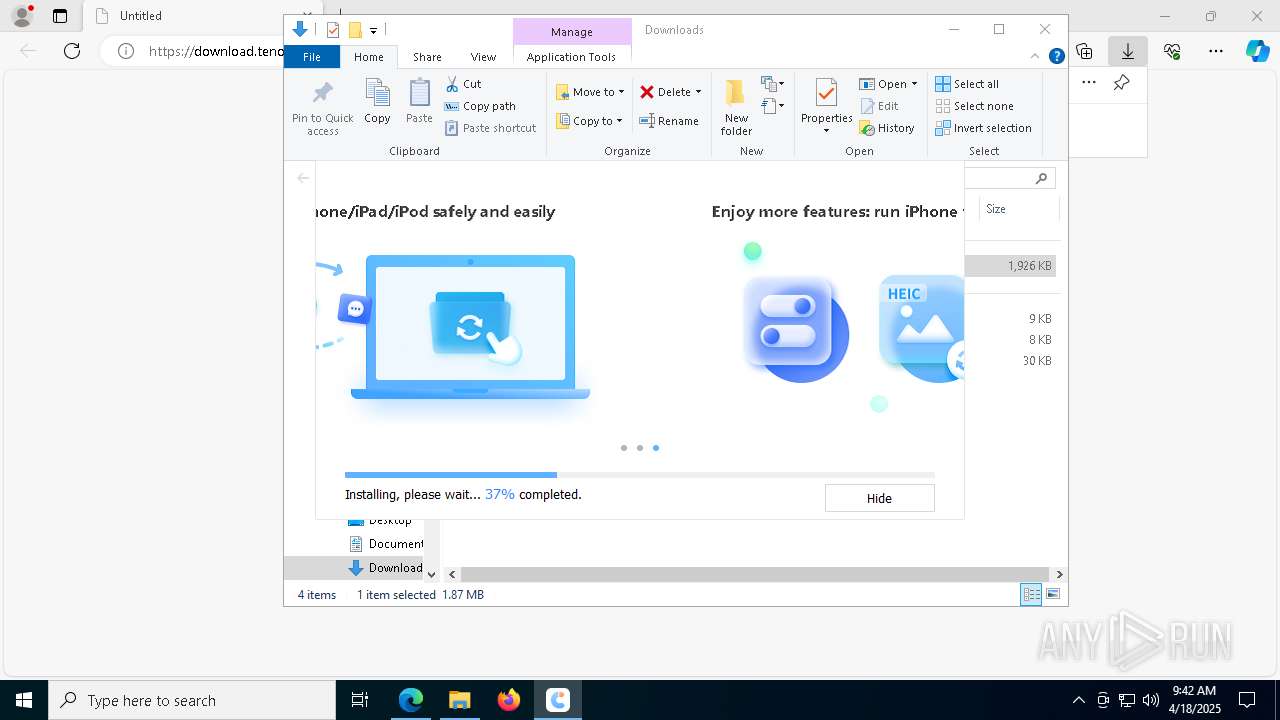Click the Delete button in Organize
This screenshot has height=720, width=1280.
[666, 92]
